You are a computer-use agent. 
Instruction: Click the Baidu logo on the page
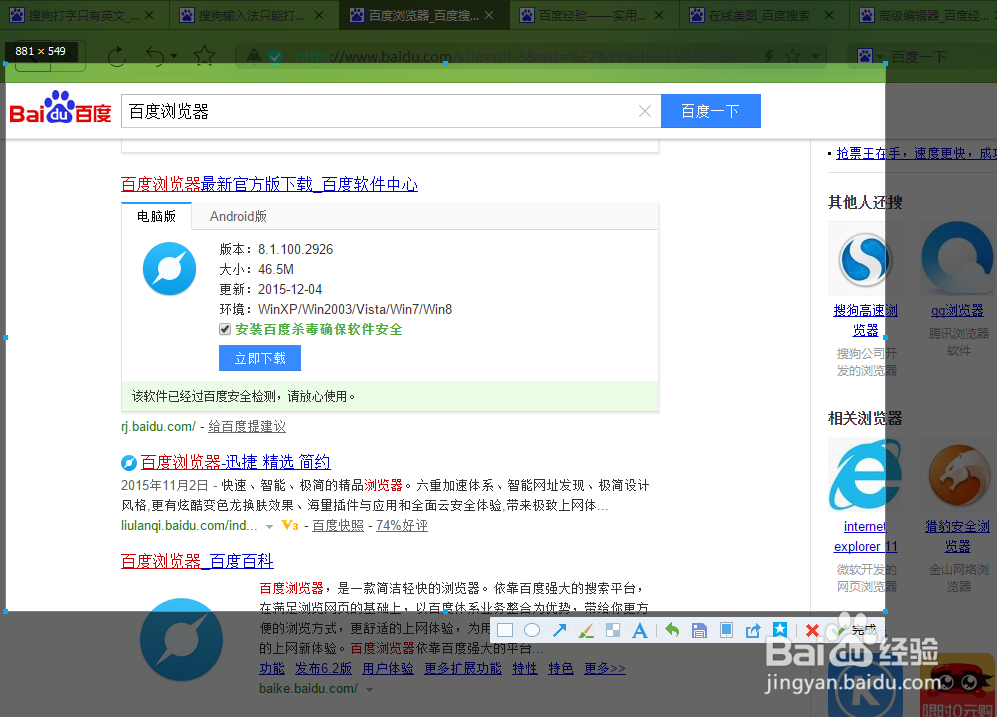(x=60, y=107)
